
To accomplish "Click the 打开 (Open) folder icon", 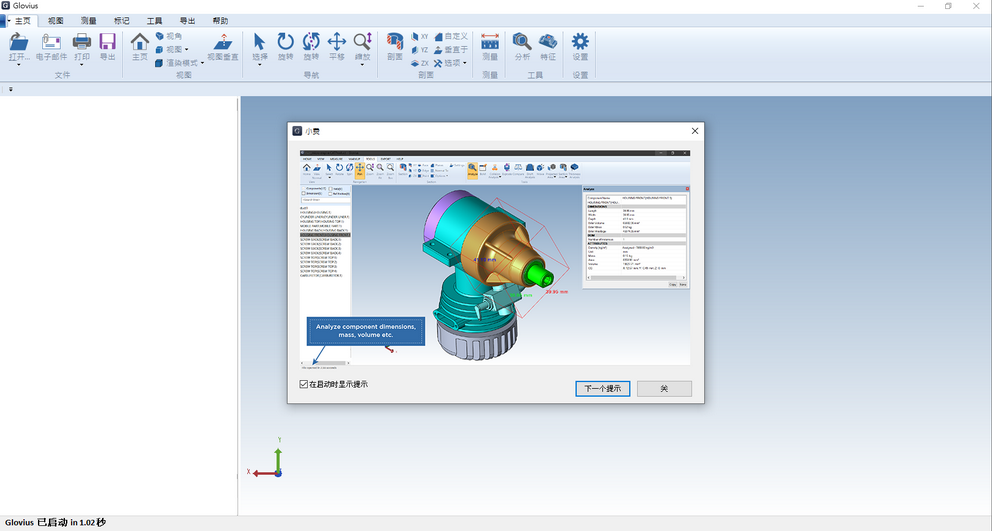I will point(19,42).
